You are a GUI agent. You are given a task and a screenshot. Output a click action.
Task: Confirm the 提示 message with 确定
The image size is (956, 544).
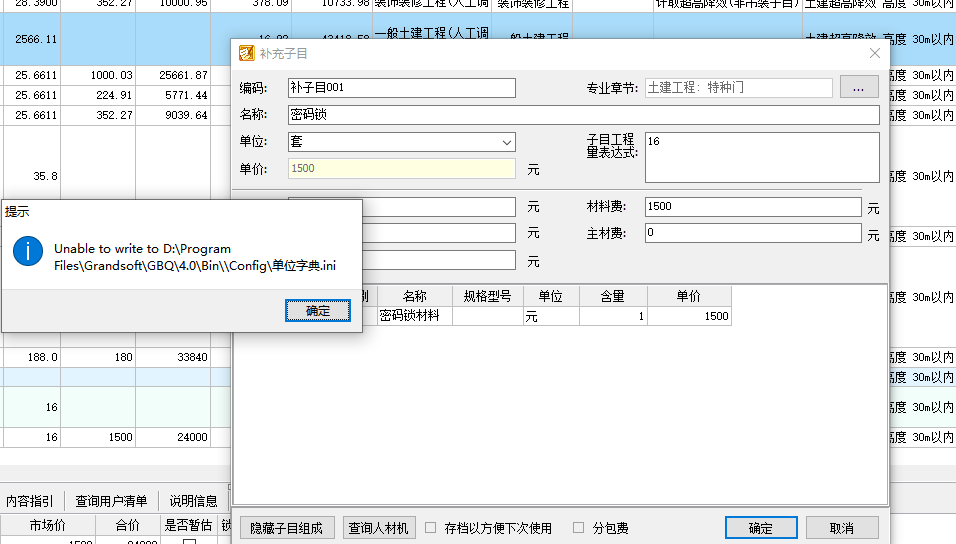tap(318, 310)
